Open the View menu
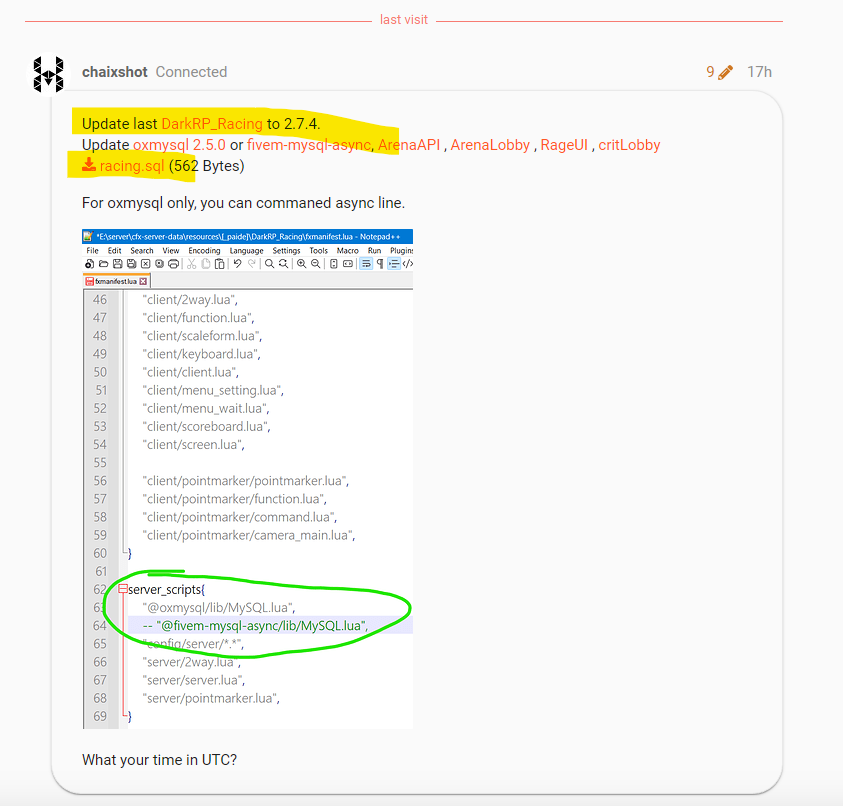Image resolution: width=843 pixels, height=806 pixels. click(171, 251)
